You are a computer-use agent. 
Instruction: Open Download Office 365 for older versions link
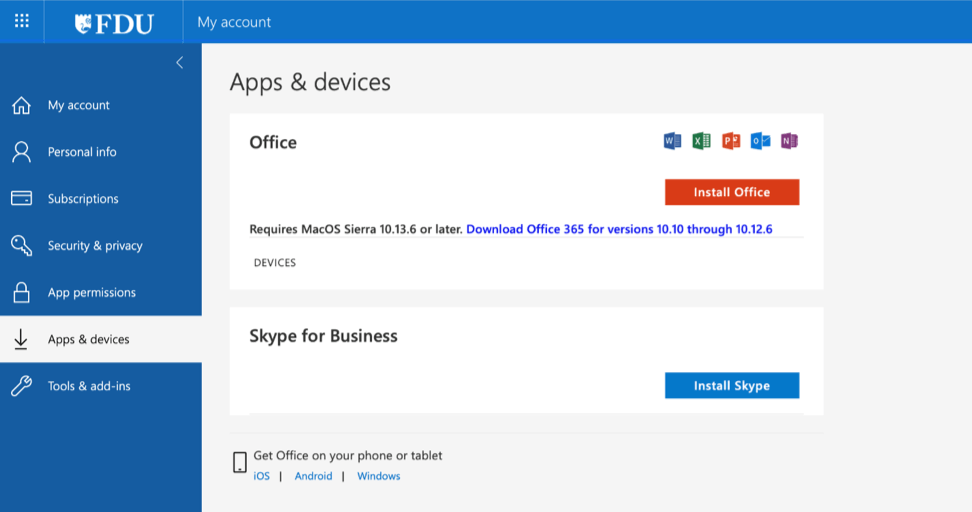coord(619,229)
